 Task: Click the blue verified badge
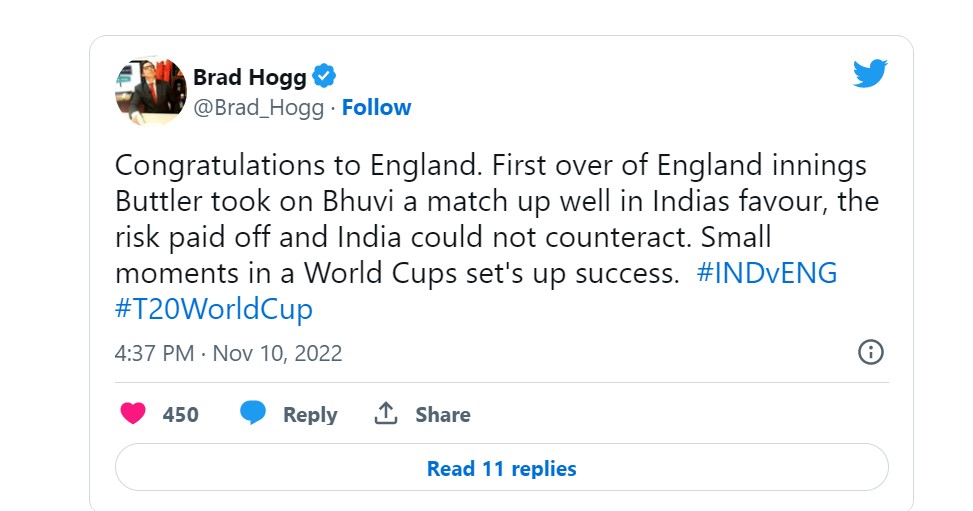click(325, 76)
